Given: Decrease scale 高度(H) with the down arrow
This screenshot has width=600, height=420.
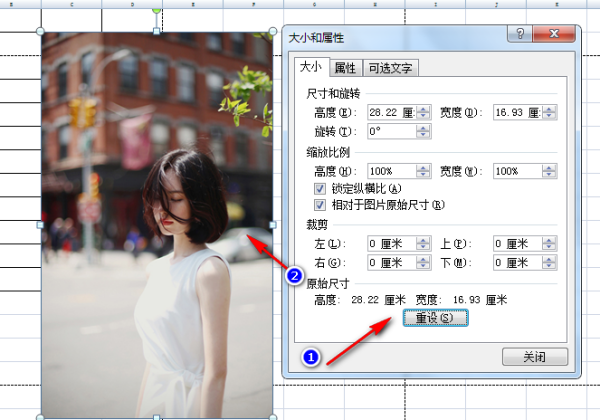Looking at the screenshot, I should pyautogui.click(x=423, y=174).
